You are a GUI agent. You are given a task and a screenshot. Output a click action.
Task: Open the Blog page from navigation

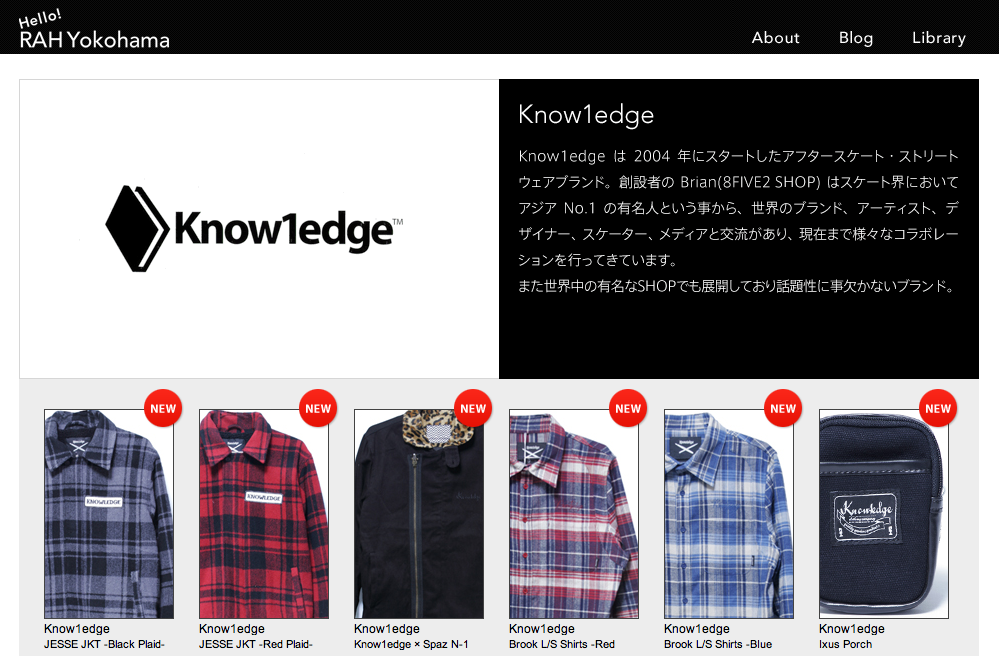(856, 38)
